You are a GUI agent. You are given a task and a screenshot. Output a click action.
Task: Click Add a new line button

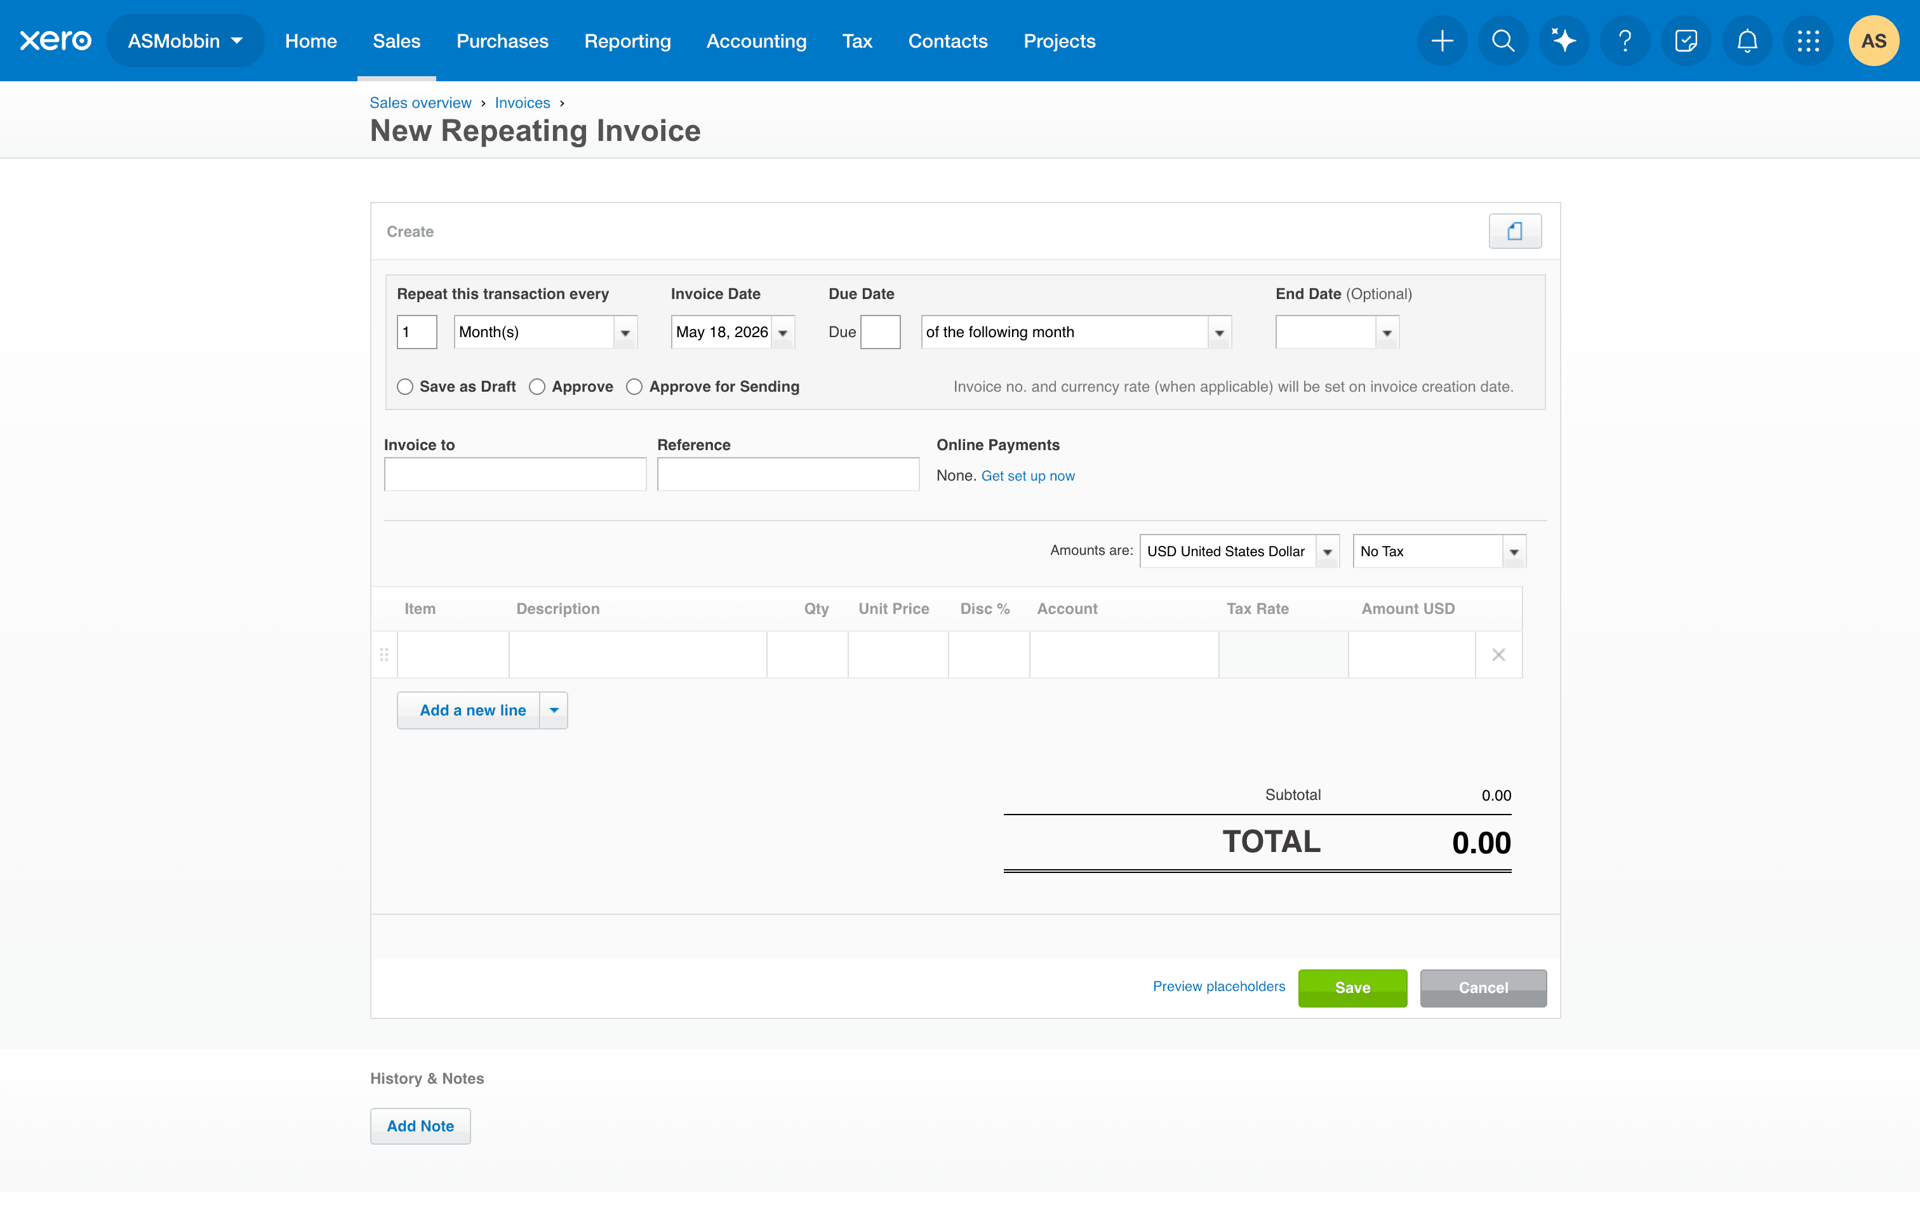(x=469, y=710)
